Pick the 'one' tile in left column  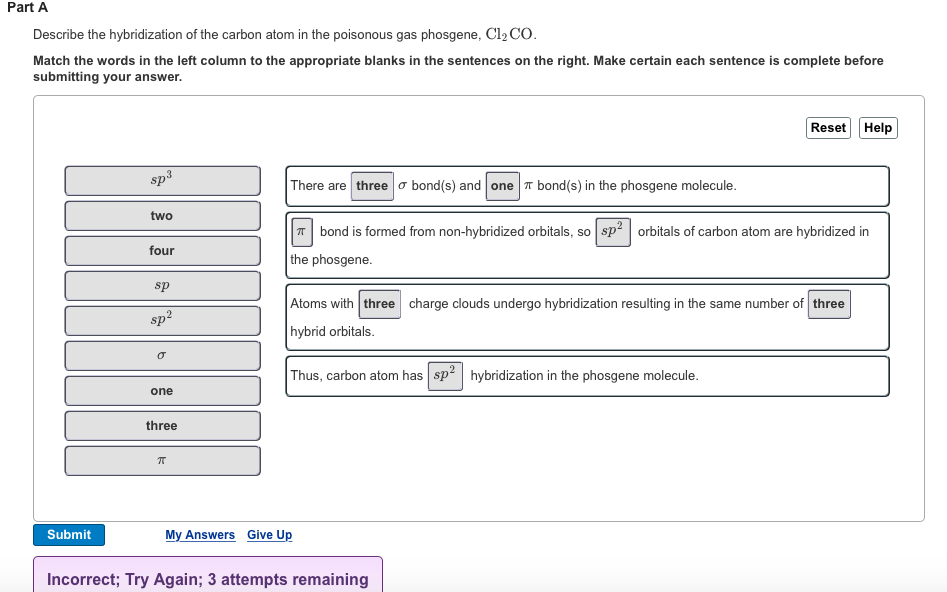pos(162,391)
